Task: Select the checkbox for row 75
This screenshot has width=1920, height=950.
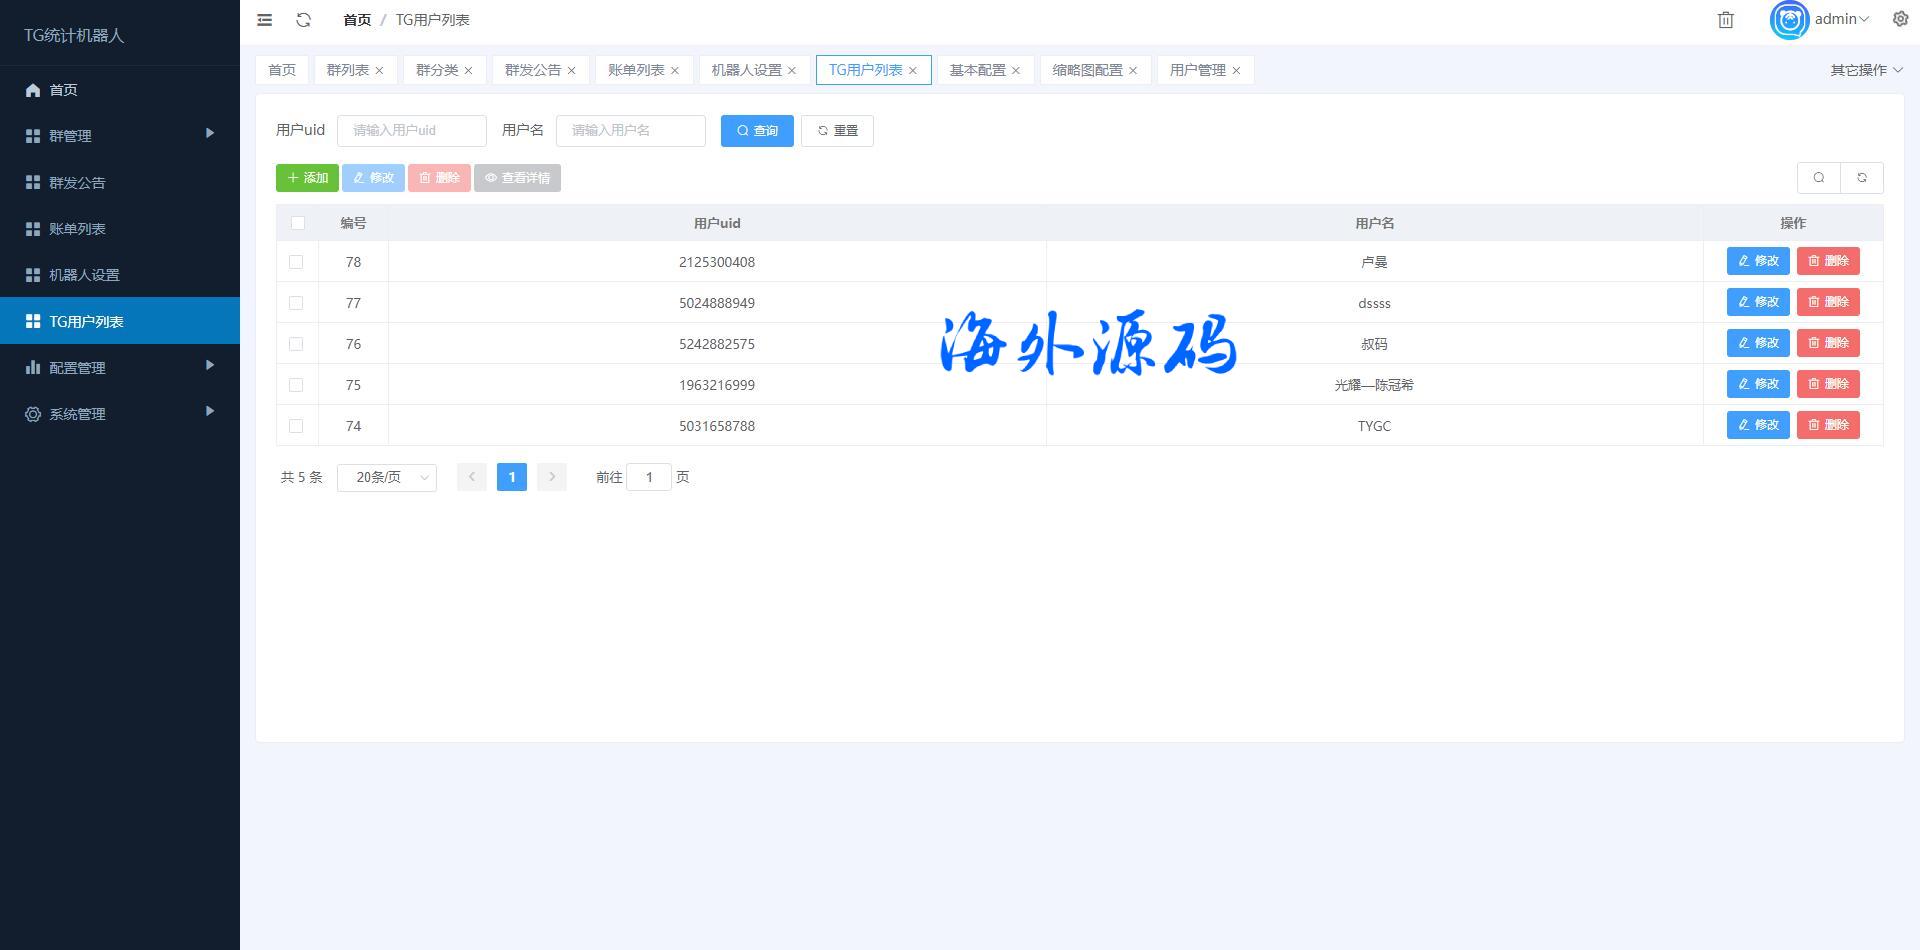Action: point(296,385)
